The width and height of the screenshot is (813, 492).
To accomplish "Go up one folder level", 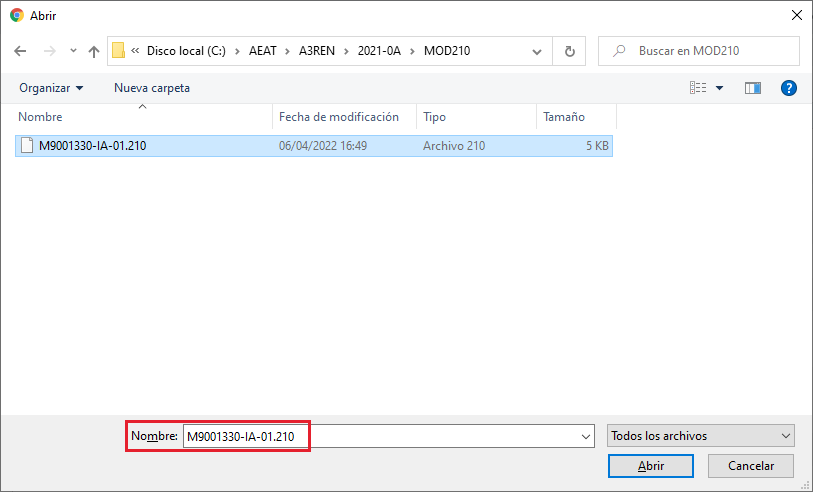I will [94, 51].
